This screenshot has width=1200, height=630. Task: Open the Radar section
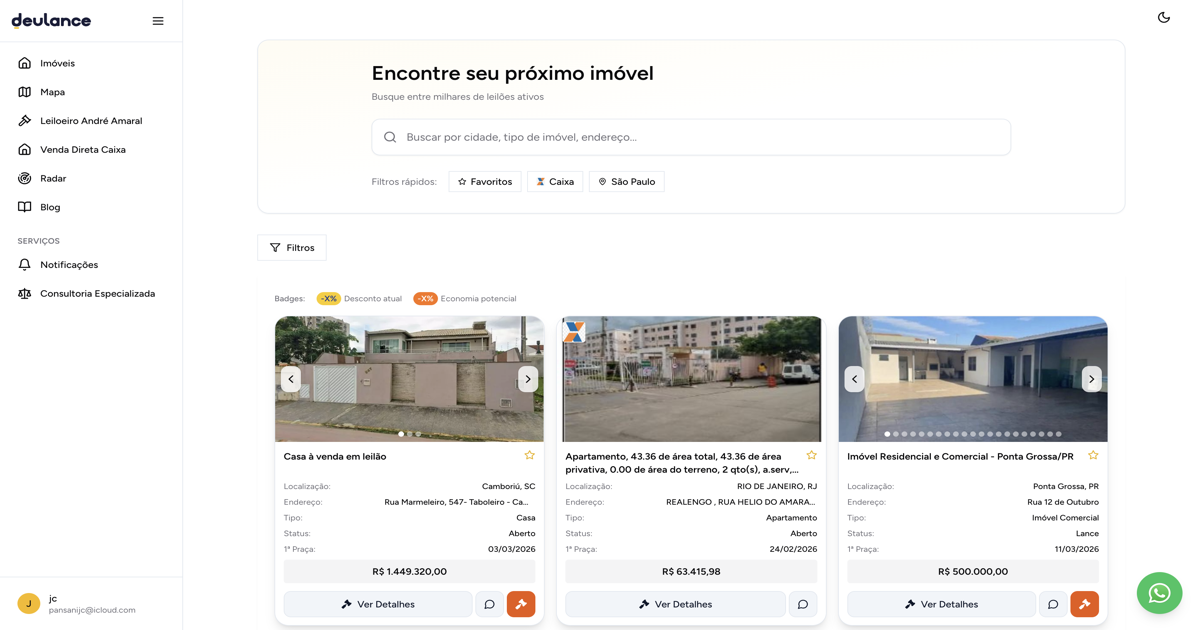coord(91,178)
